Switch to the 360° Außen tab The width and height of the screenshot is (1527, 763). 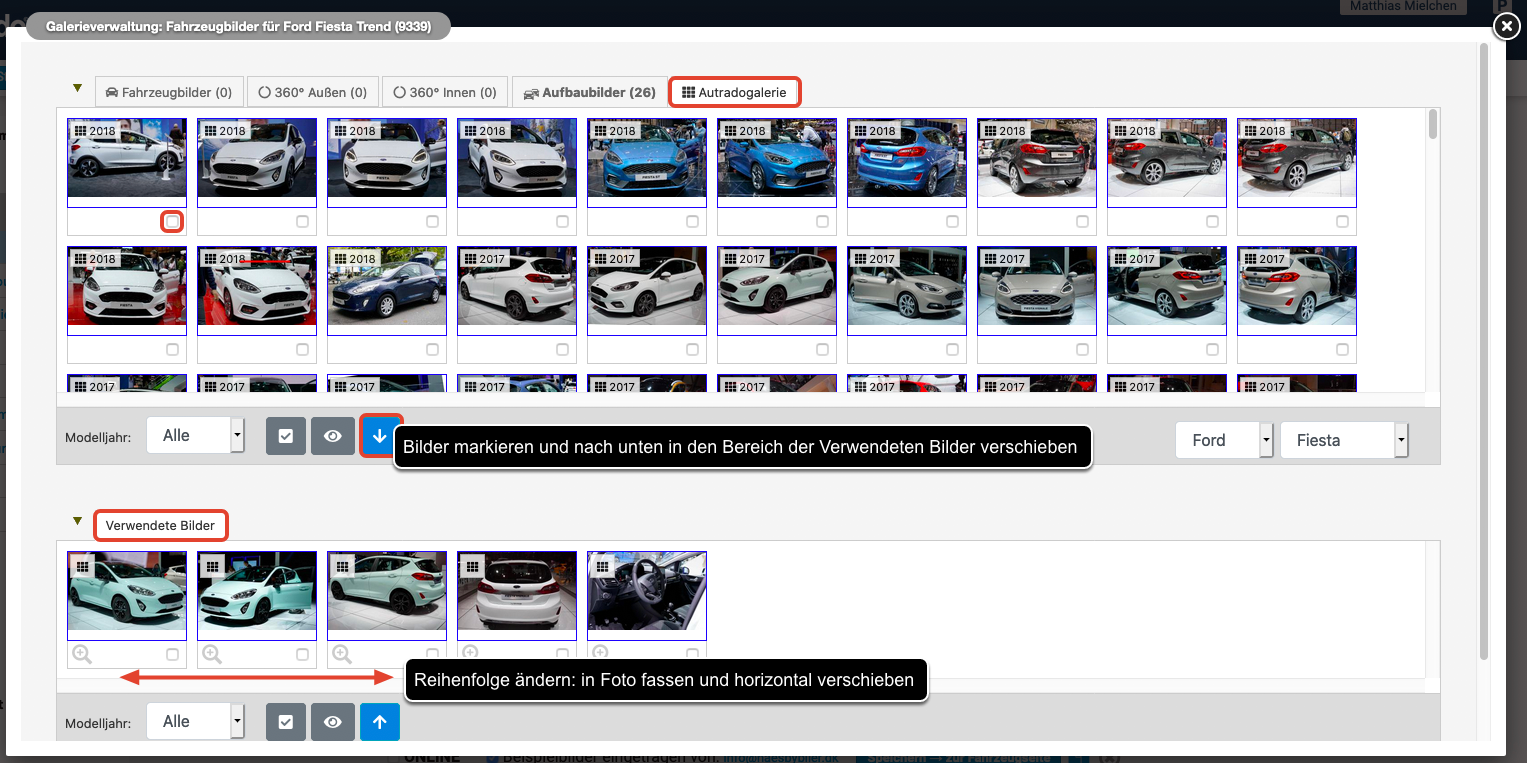312,92
